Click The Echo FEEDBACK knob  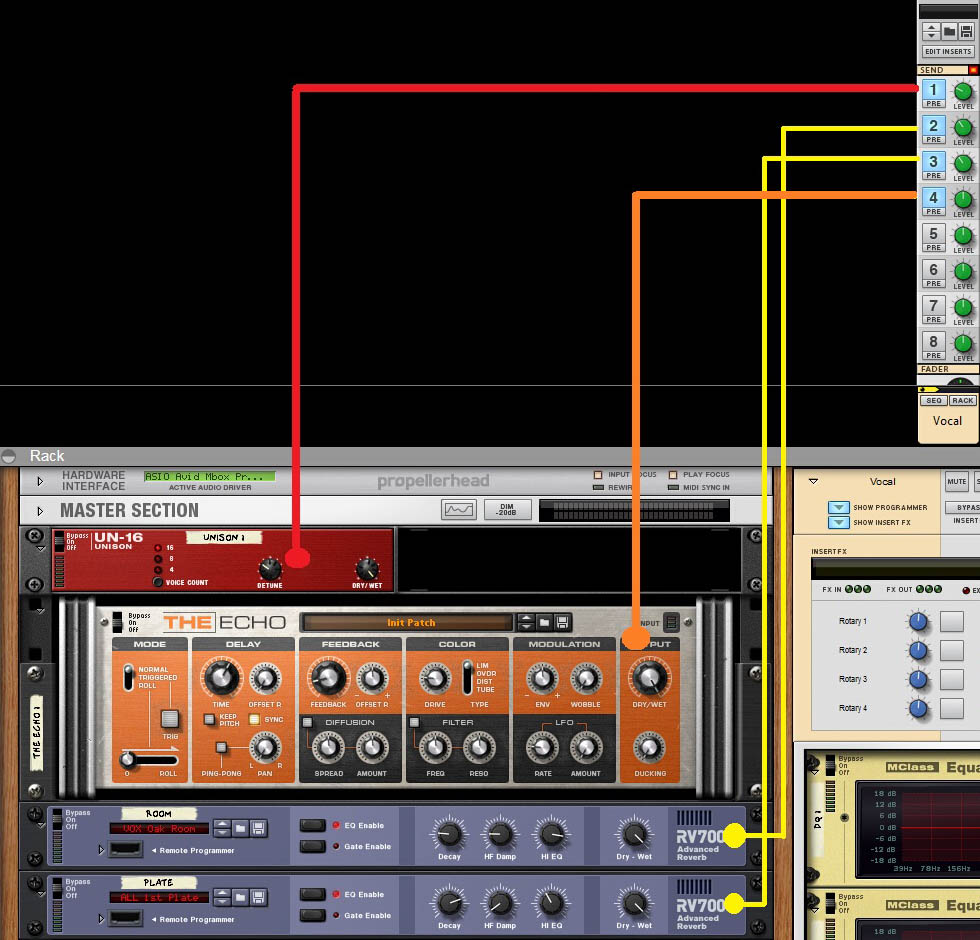coord(328,678)
